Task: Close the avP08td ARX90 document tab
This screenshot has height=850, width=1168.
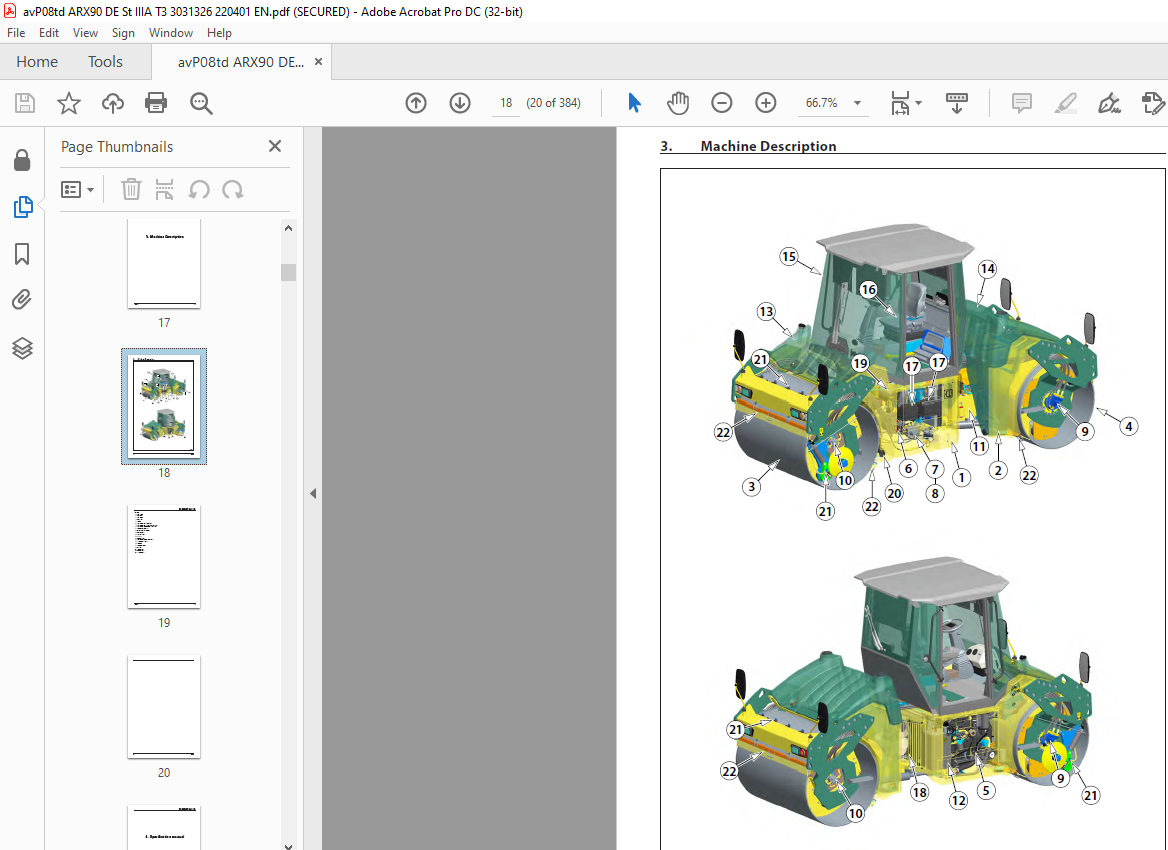Action: click(318, 62)
